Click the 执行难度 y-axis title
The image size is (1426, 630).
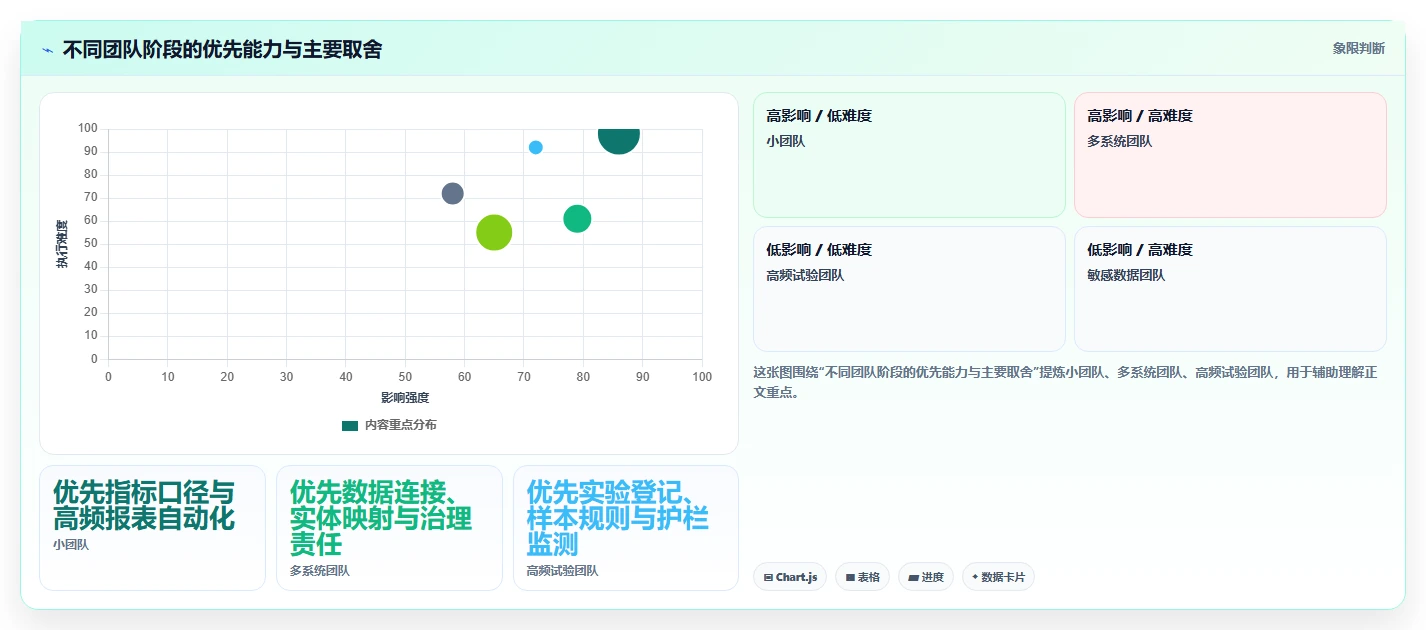tap(62, 244)
